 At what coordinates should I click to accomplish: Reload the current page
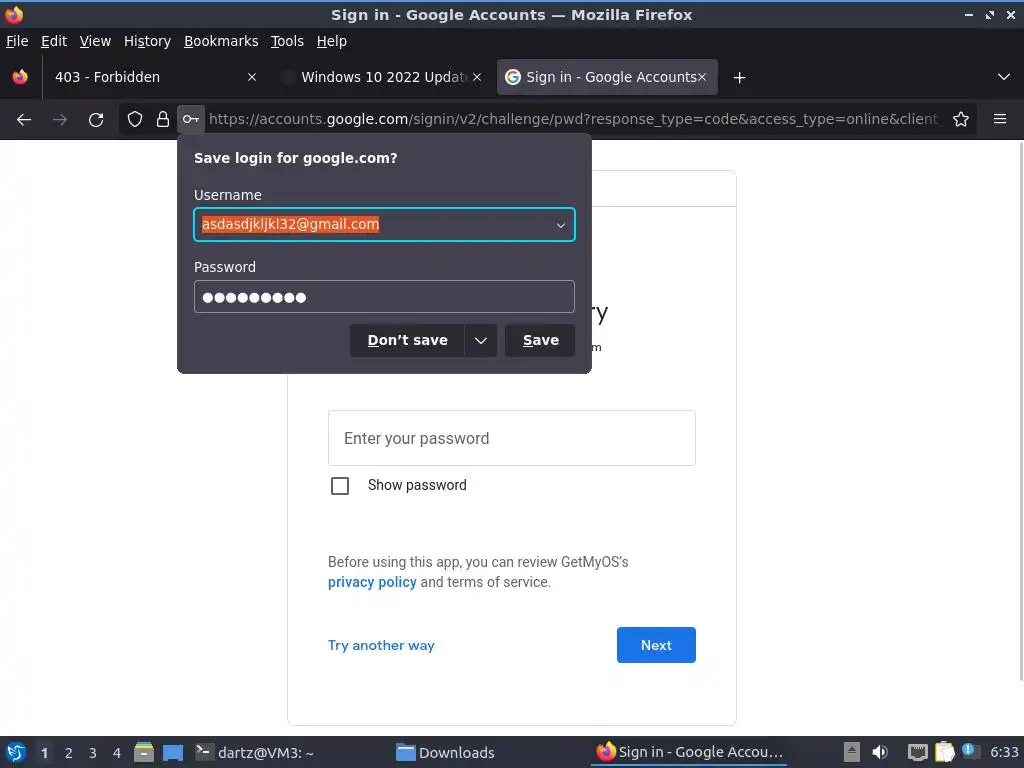pyautogui.click(x=96, y=120)
